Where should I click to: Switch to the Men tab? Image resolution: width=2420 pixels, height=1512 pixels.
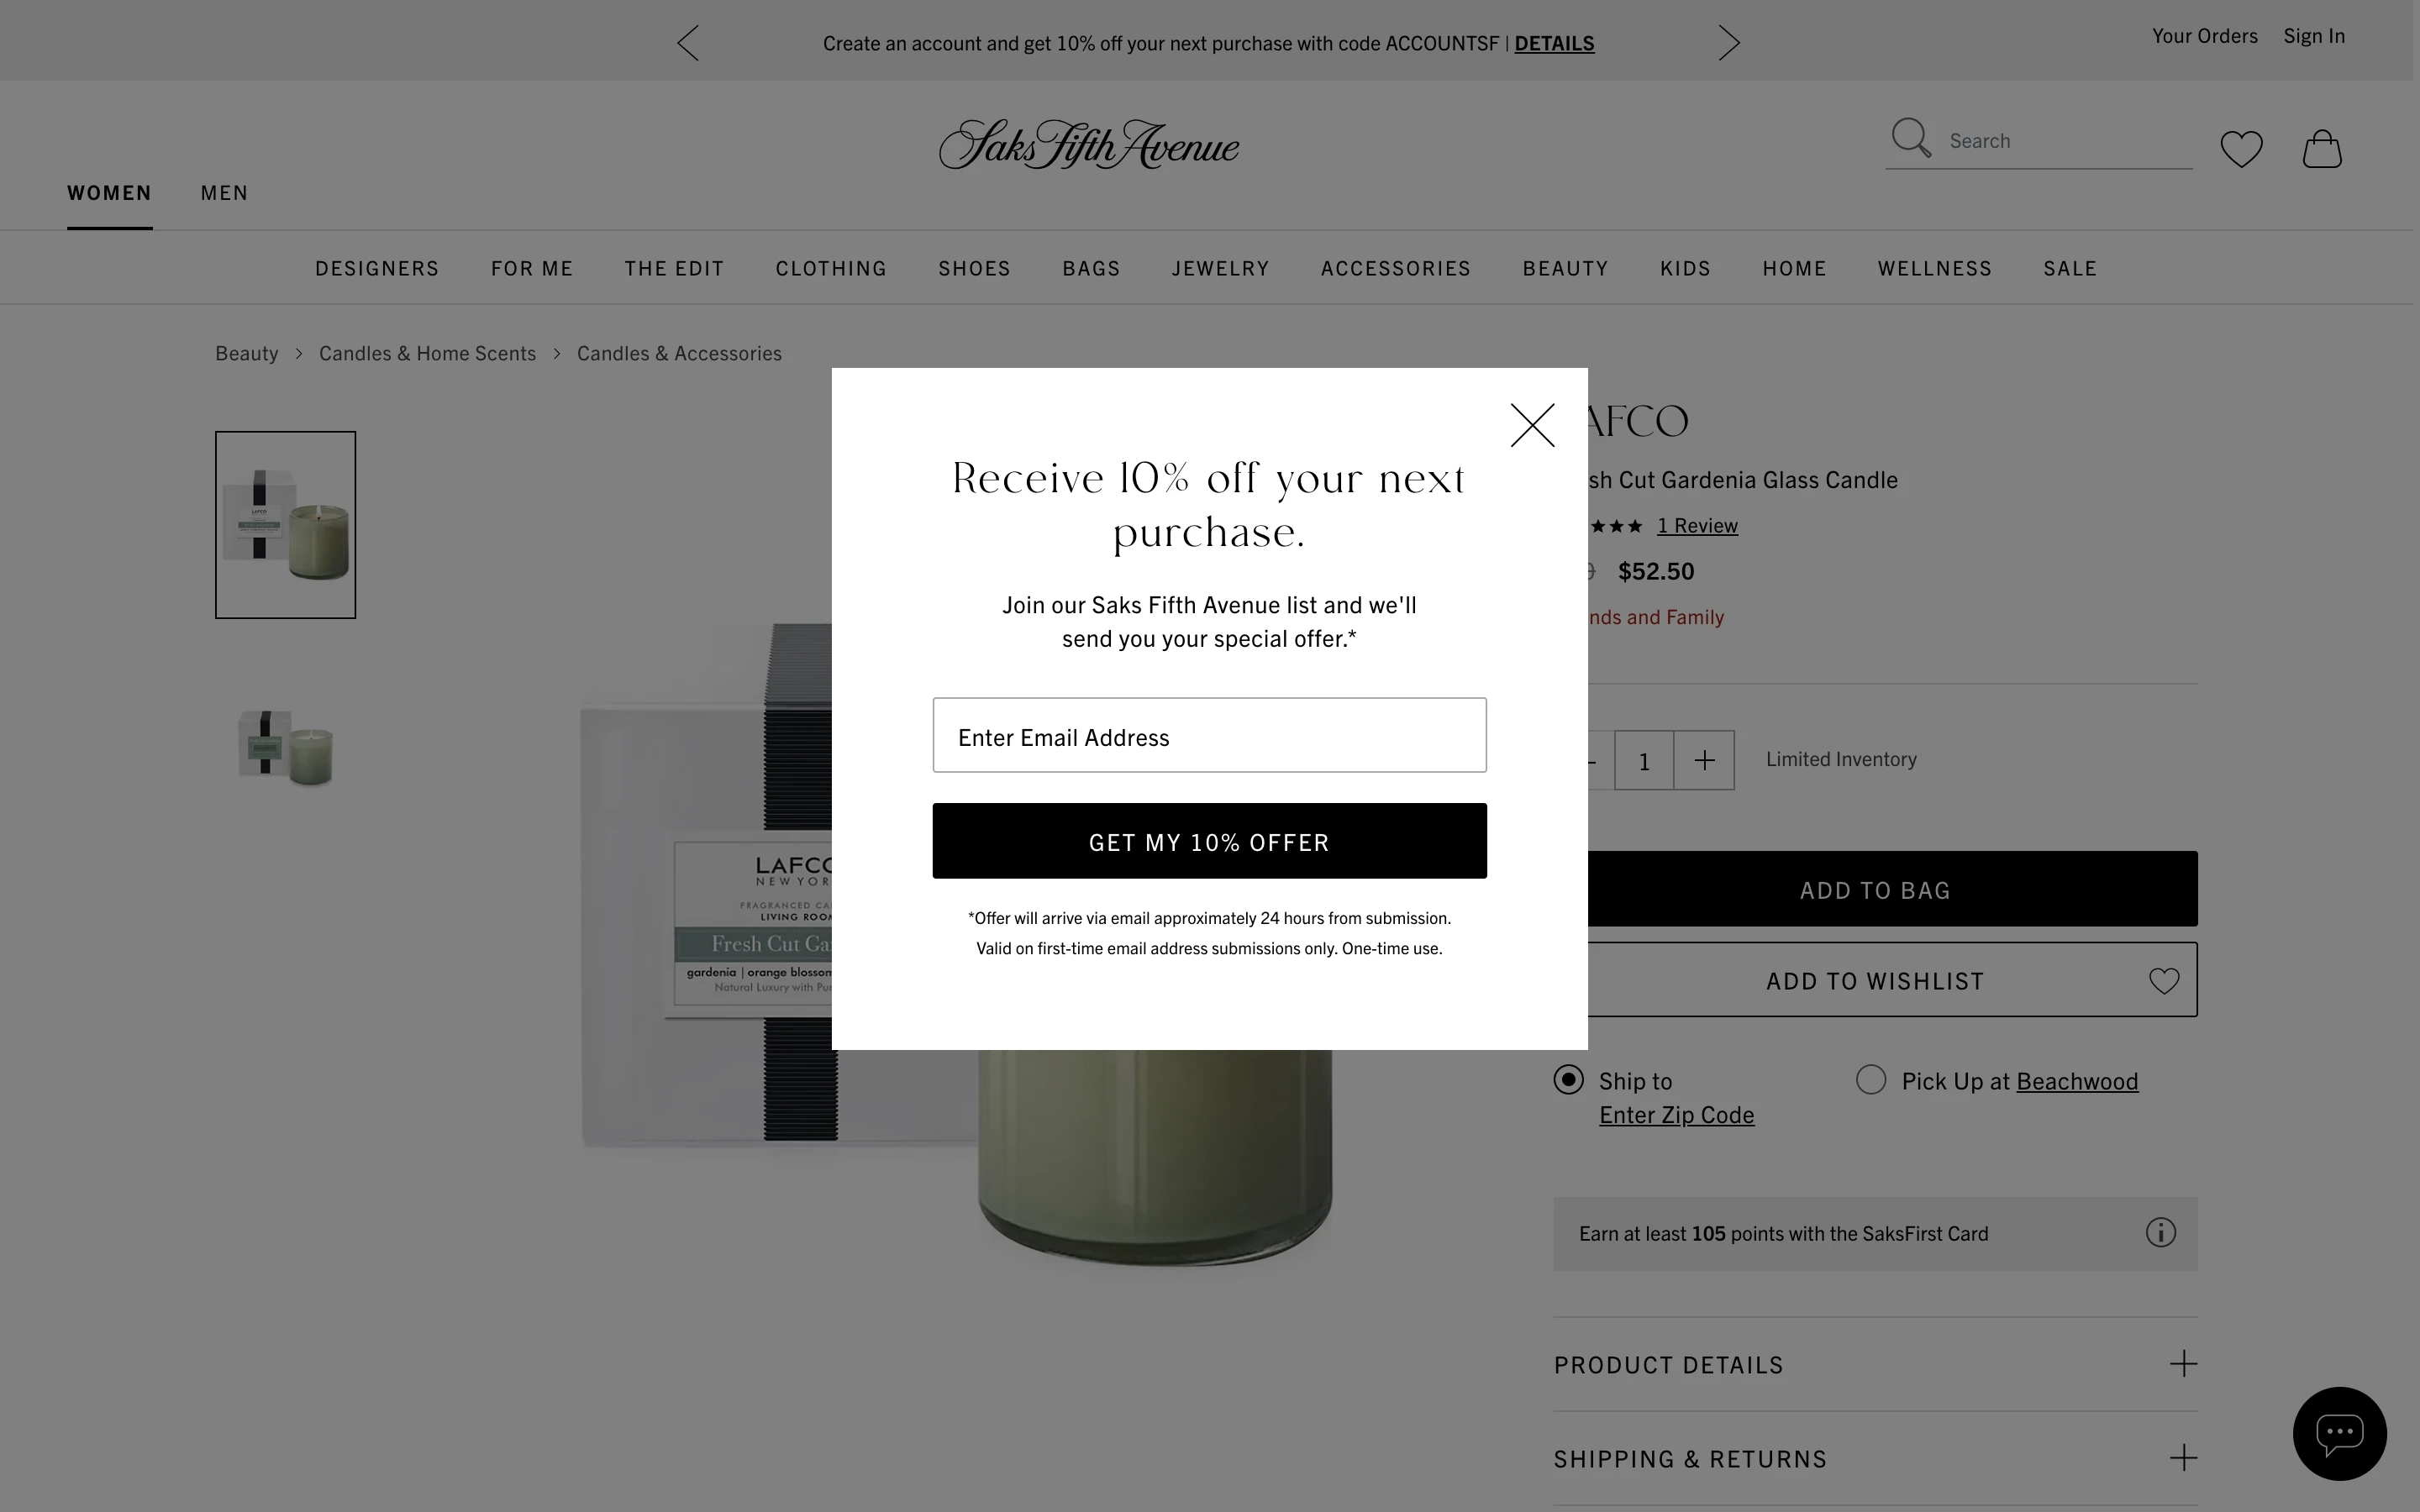(224, 192)
